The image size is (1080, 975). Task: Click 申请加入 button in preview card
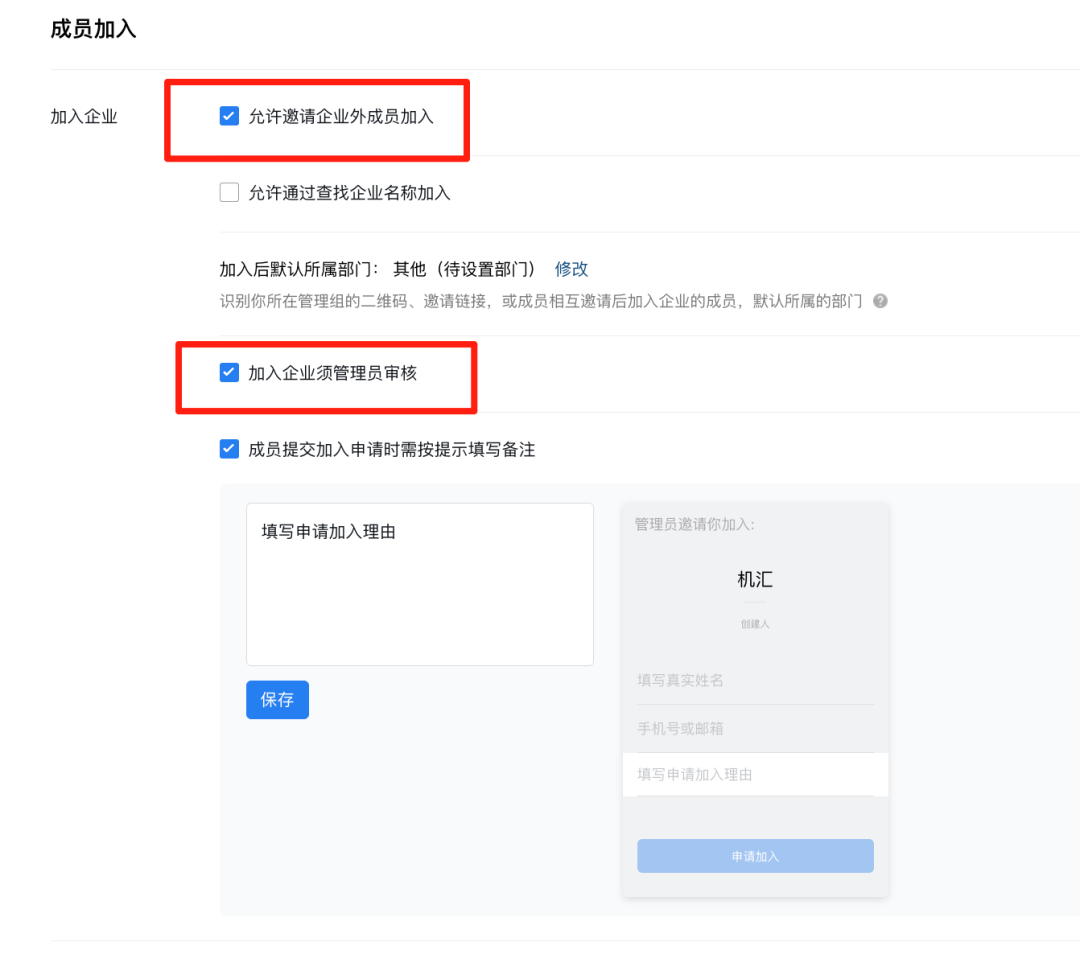pyautogui.click(x=755, y=856)
